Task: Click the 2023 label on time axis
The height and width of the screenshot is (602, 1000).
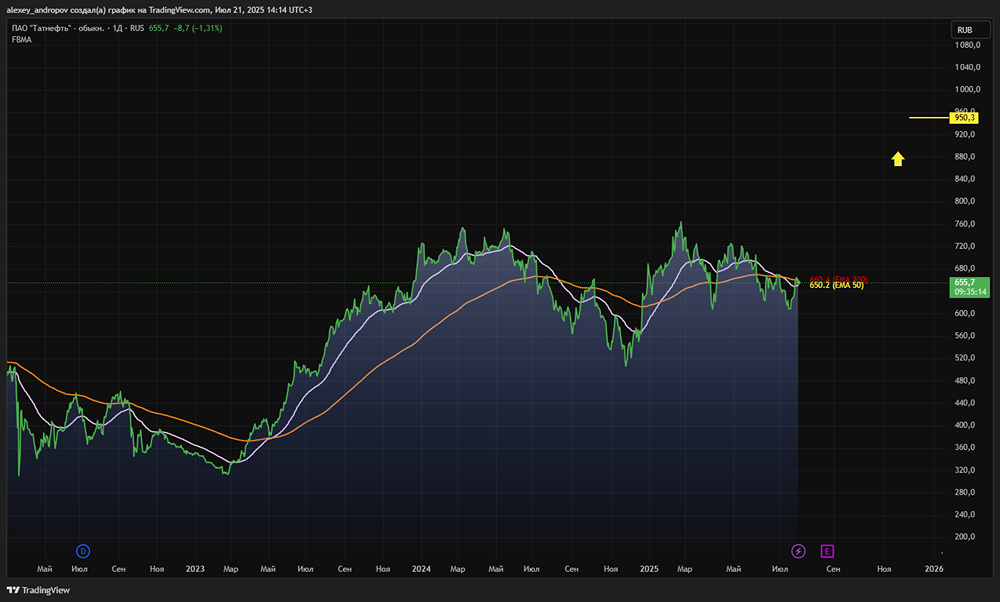Action: [195, 569]
